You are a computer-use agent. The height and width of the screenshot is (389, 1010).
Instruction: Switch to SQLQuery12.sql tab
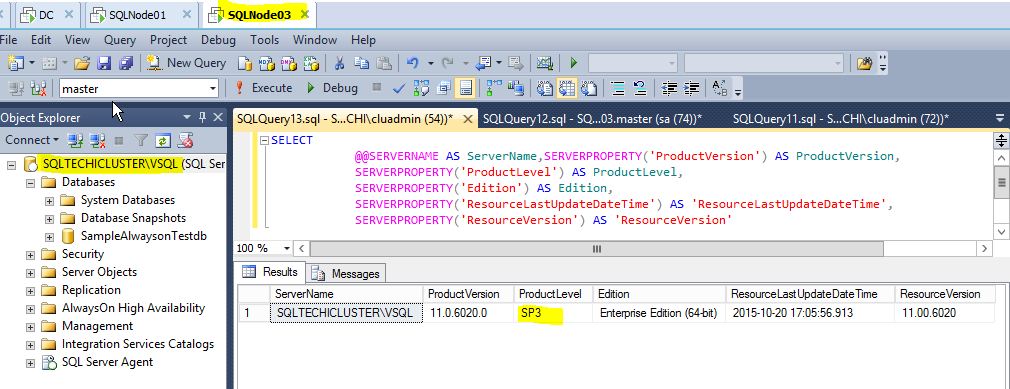point(592,119)
